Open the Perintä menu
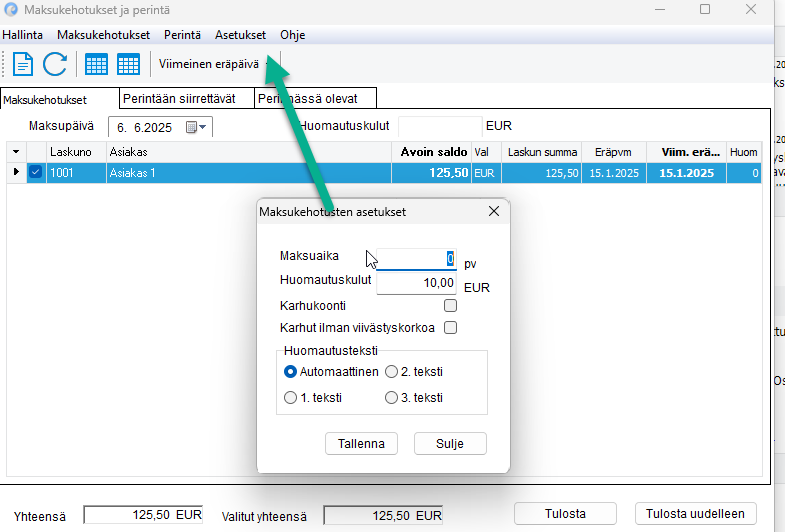Viewport: 785px width, 532px height. click(x=182, y=35)
